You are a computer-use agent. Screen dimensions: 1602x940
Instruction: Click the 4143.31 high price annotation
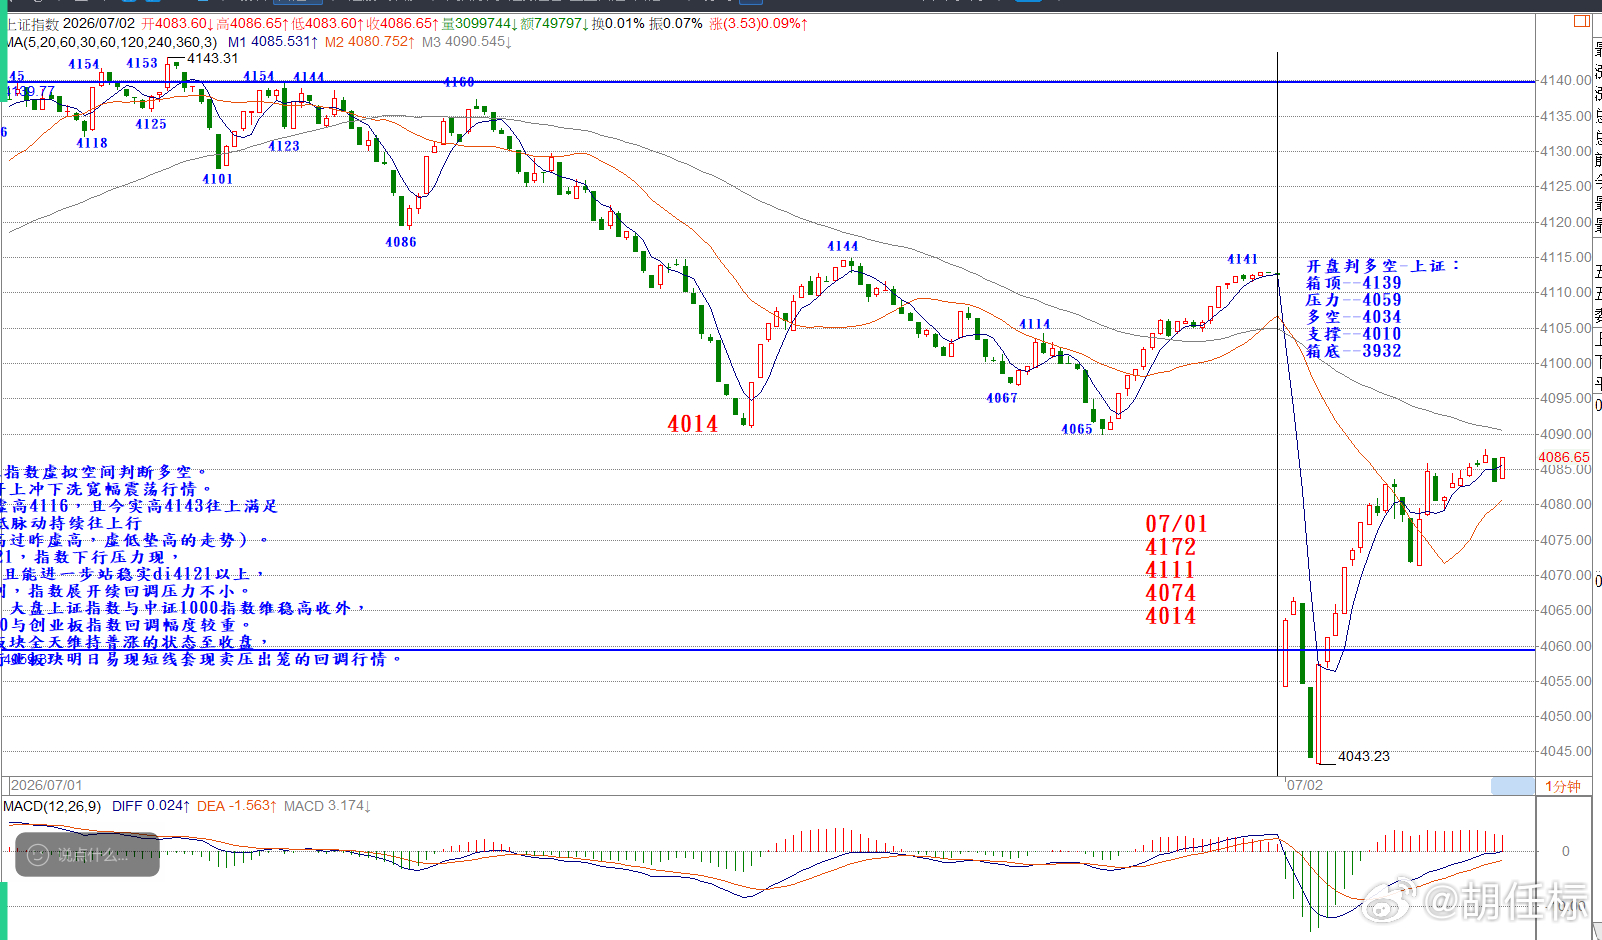tap(213, 58)
